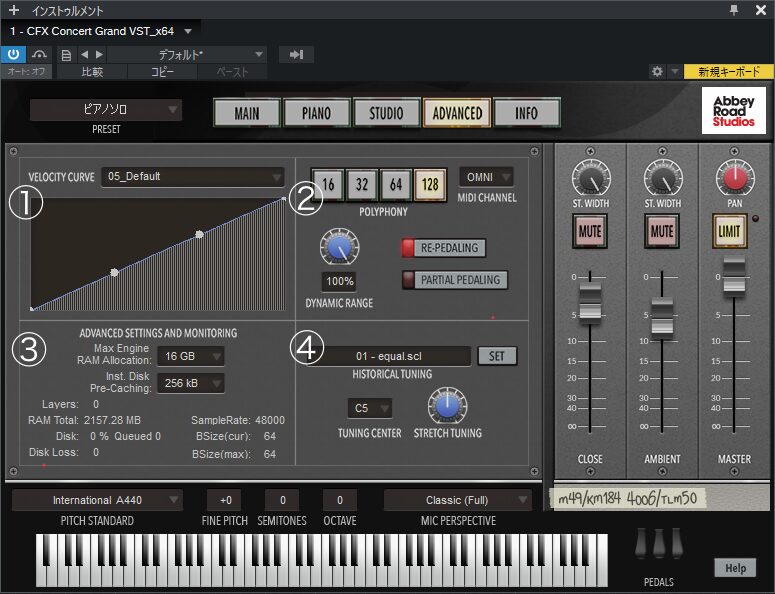Add a new instrument with plus icon
The image size is (775, 594).
pyautogui.click(x=14, y=10)
